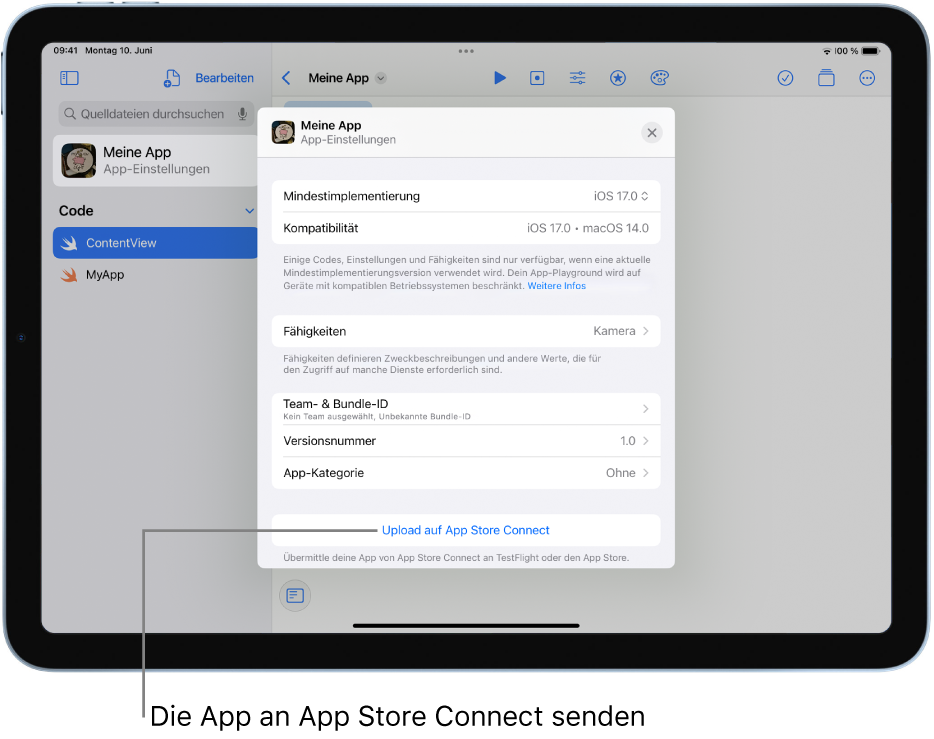The image size is (934, 739).
Task: Open the more options ellipsis icon
Action: tap(867, 78)
